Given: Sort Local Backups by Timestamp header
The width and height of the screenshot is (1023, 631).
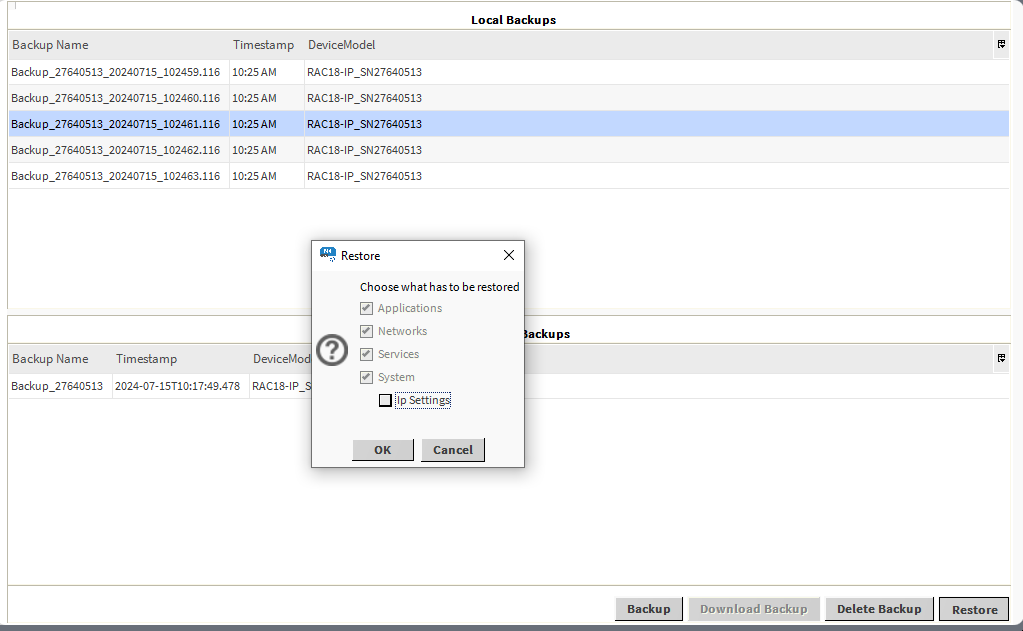Looking at the screenshot, I should (x=263, y=45).
